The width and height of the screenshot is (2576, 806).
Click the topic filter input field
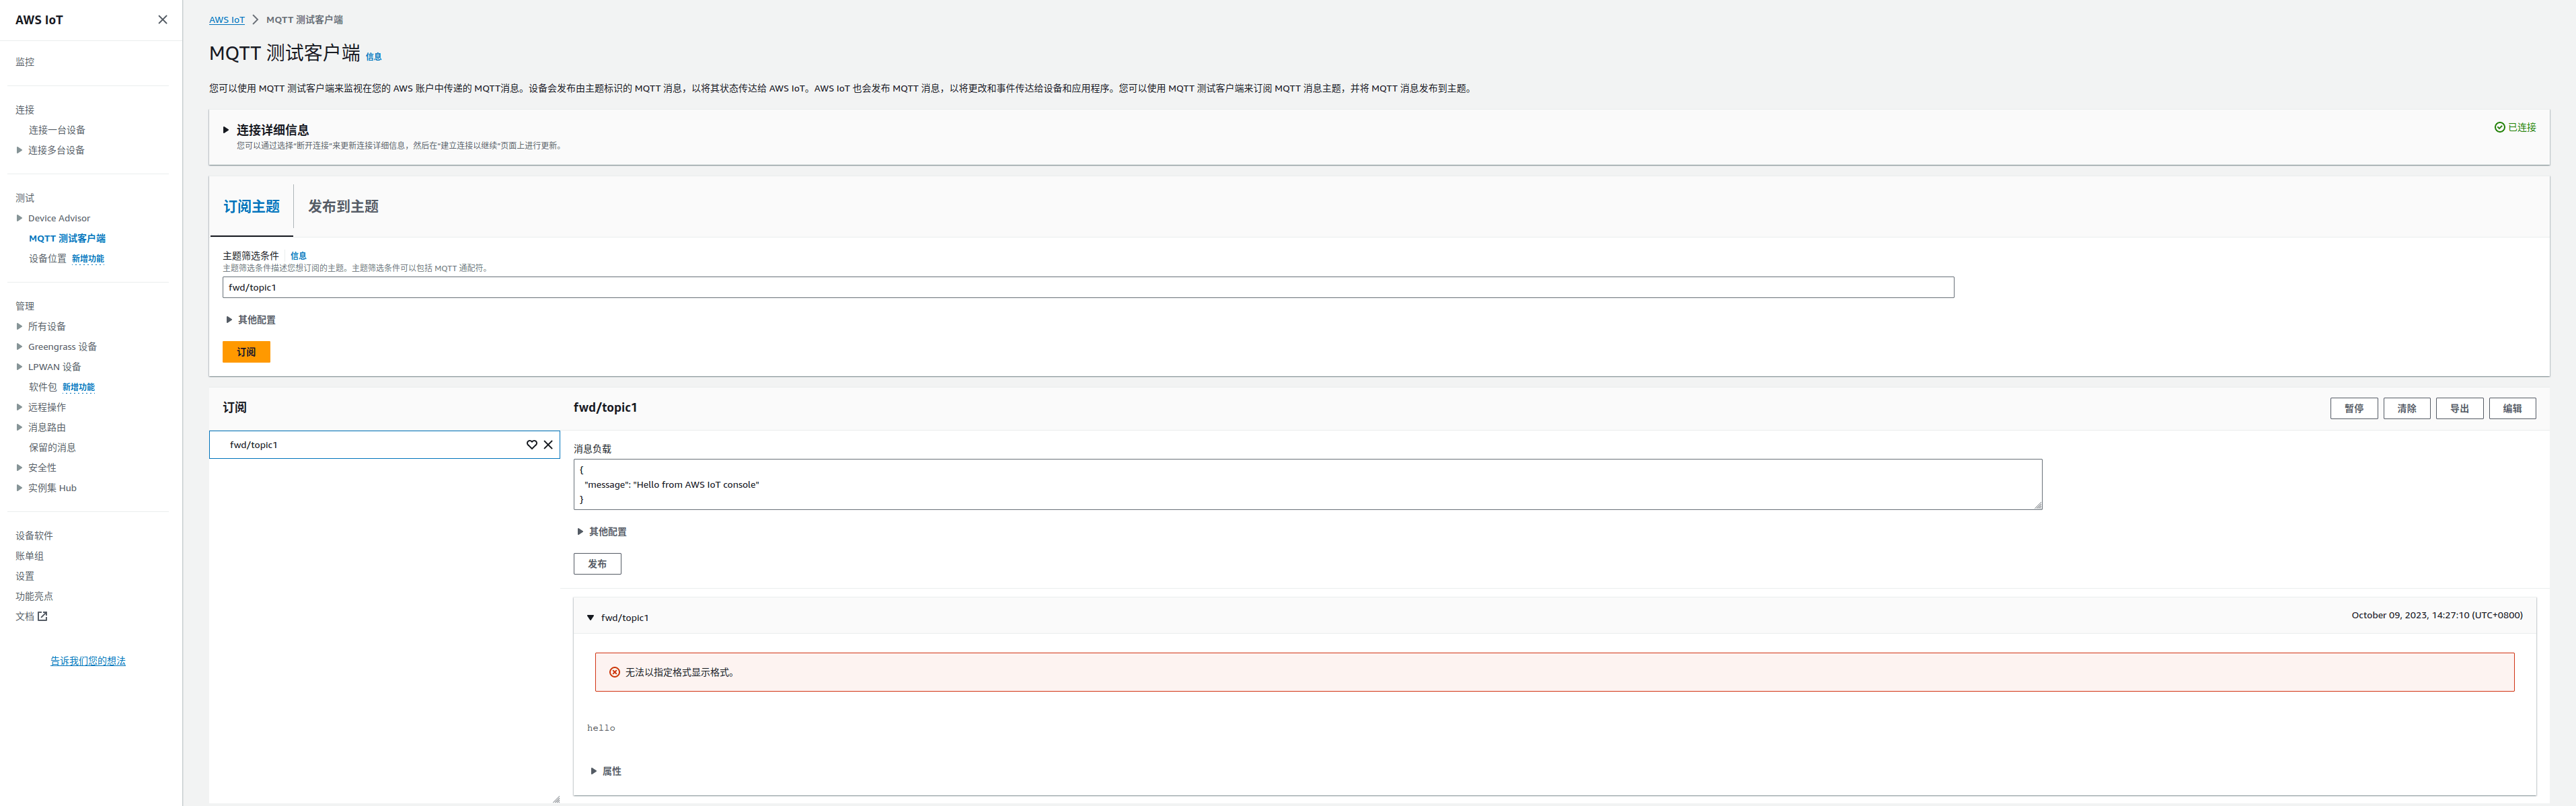(1087, 288)
